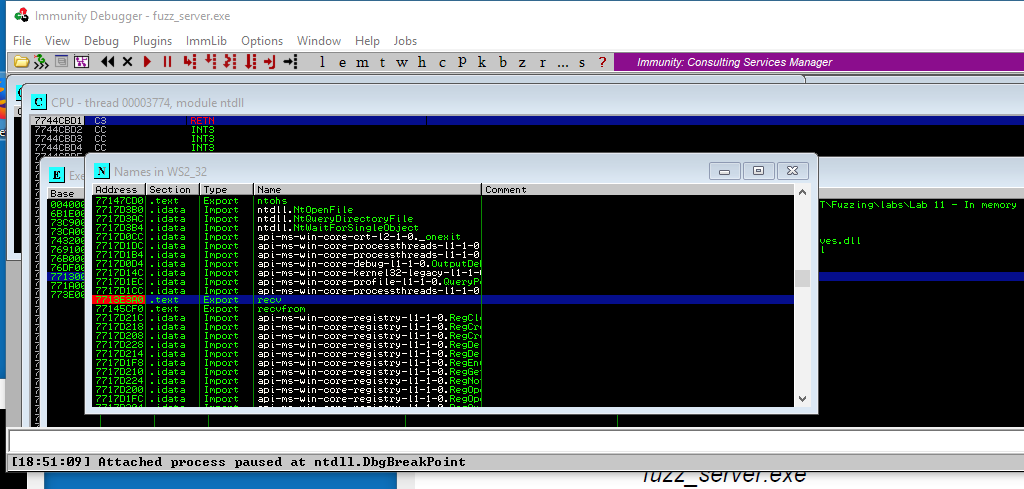Image resolution: width=1024 pixels, height=489 pixels.
Task: Show references via 'r' button
Action: coord(542,63)
